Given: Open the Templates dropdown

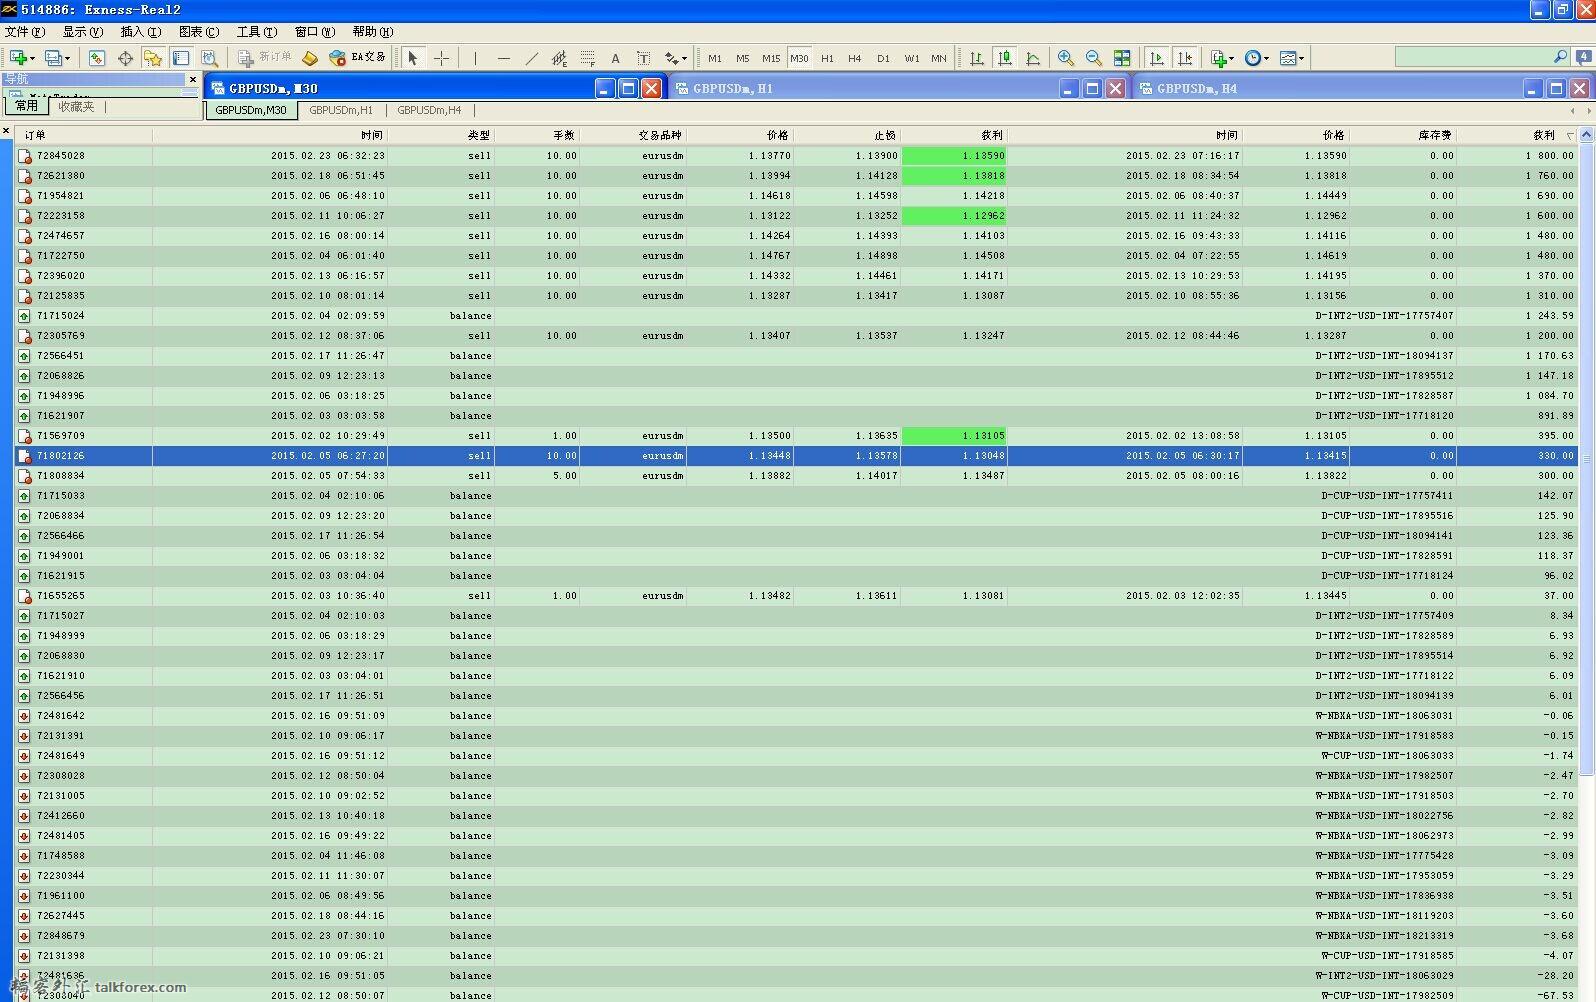Looking at the screenshot, I should tap(1292, 58).
